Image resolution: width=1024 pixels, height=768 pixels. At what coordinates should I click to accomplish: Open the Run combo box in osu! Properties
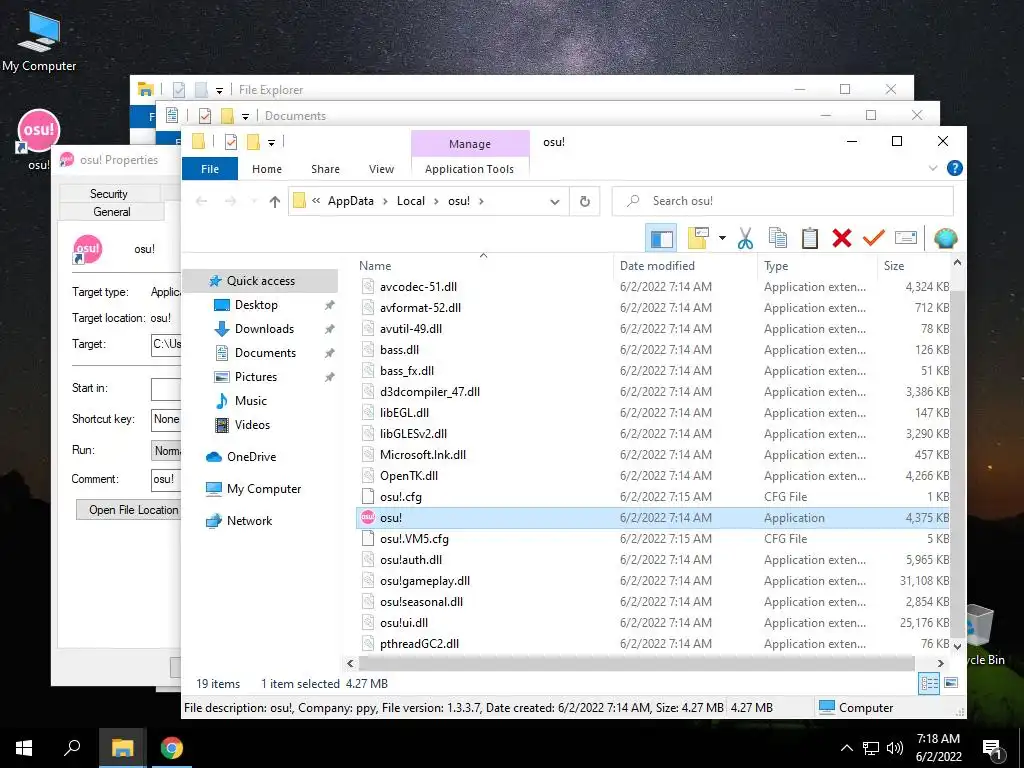166,450
